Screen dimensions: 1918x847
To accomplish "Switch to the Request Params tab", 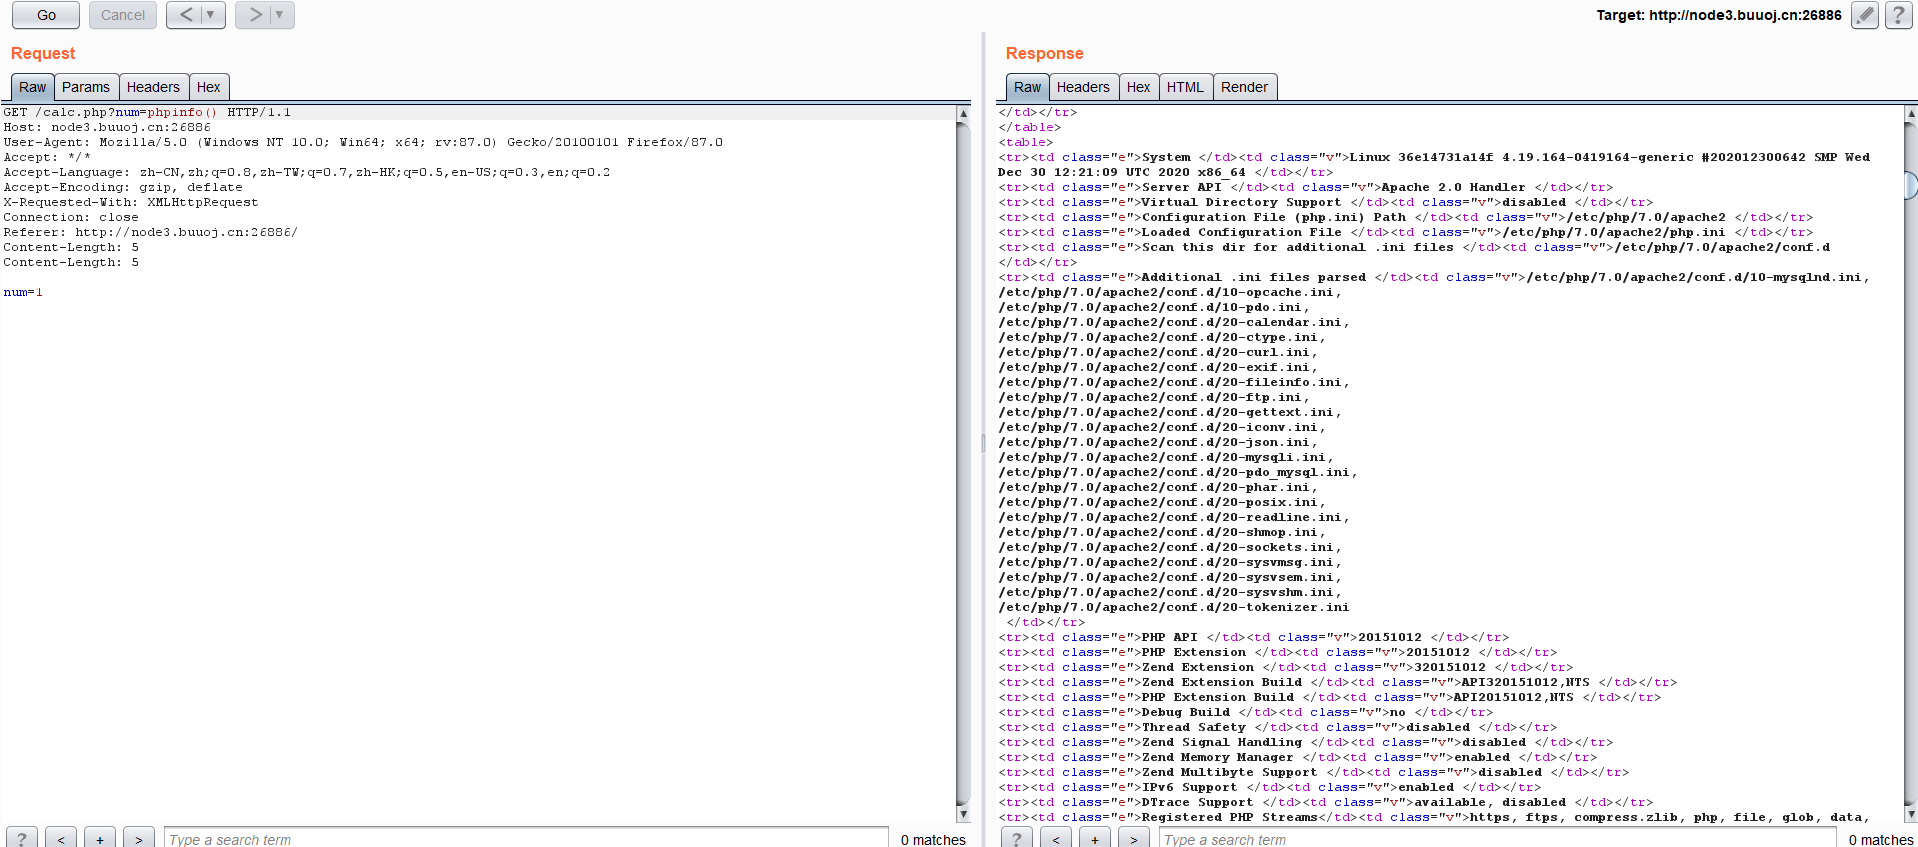I will (86, 87).
